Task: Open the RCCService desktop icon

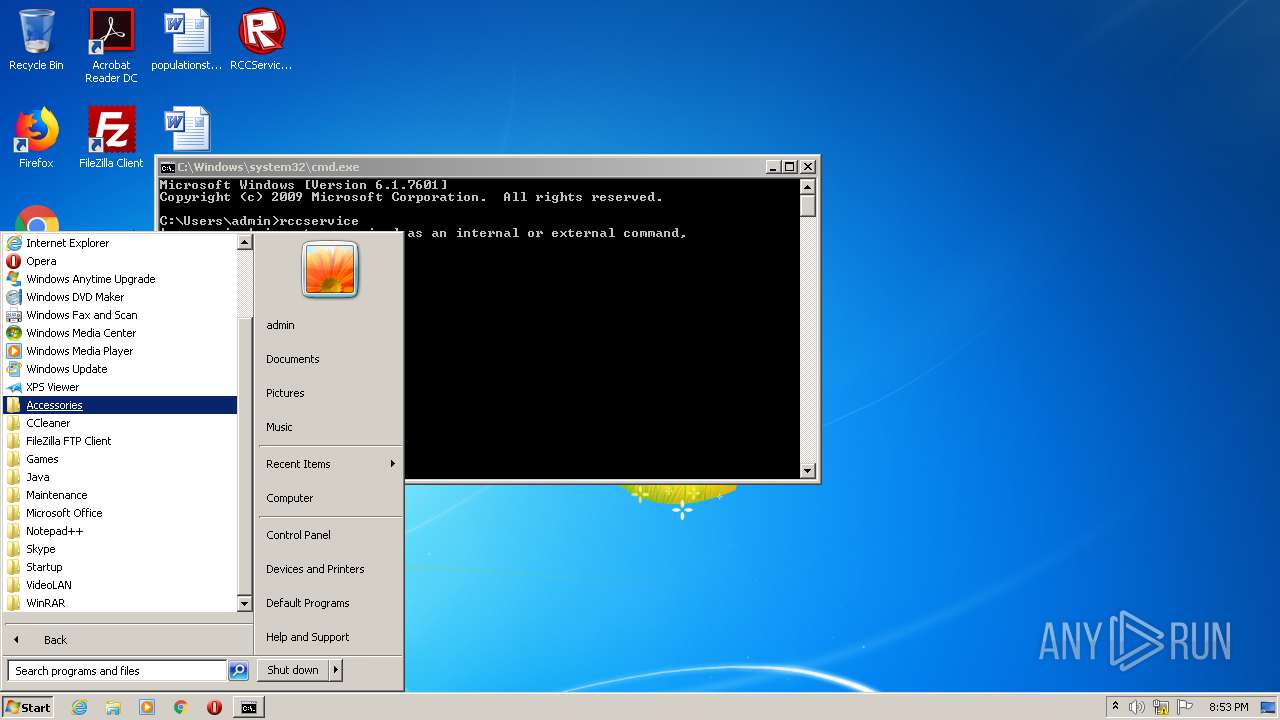Action: pos(261,40)
